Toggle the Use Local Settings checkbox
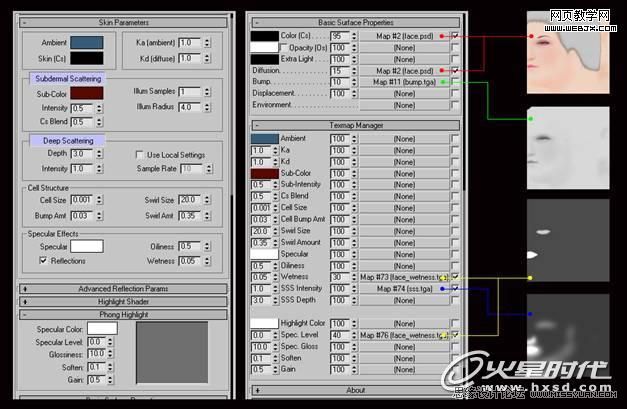 click(x=140, y=155)
